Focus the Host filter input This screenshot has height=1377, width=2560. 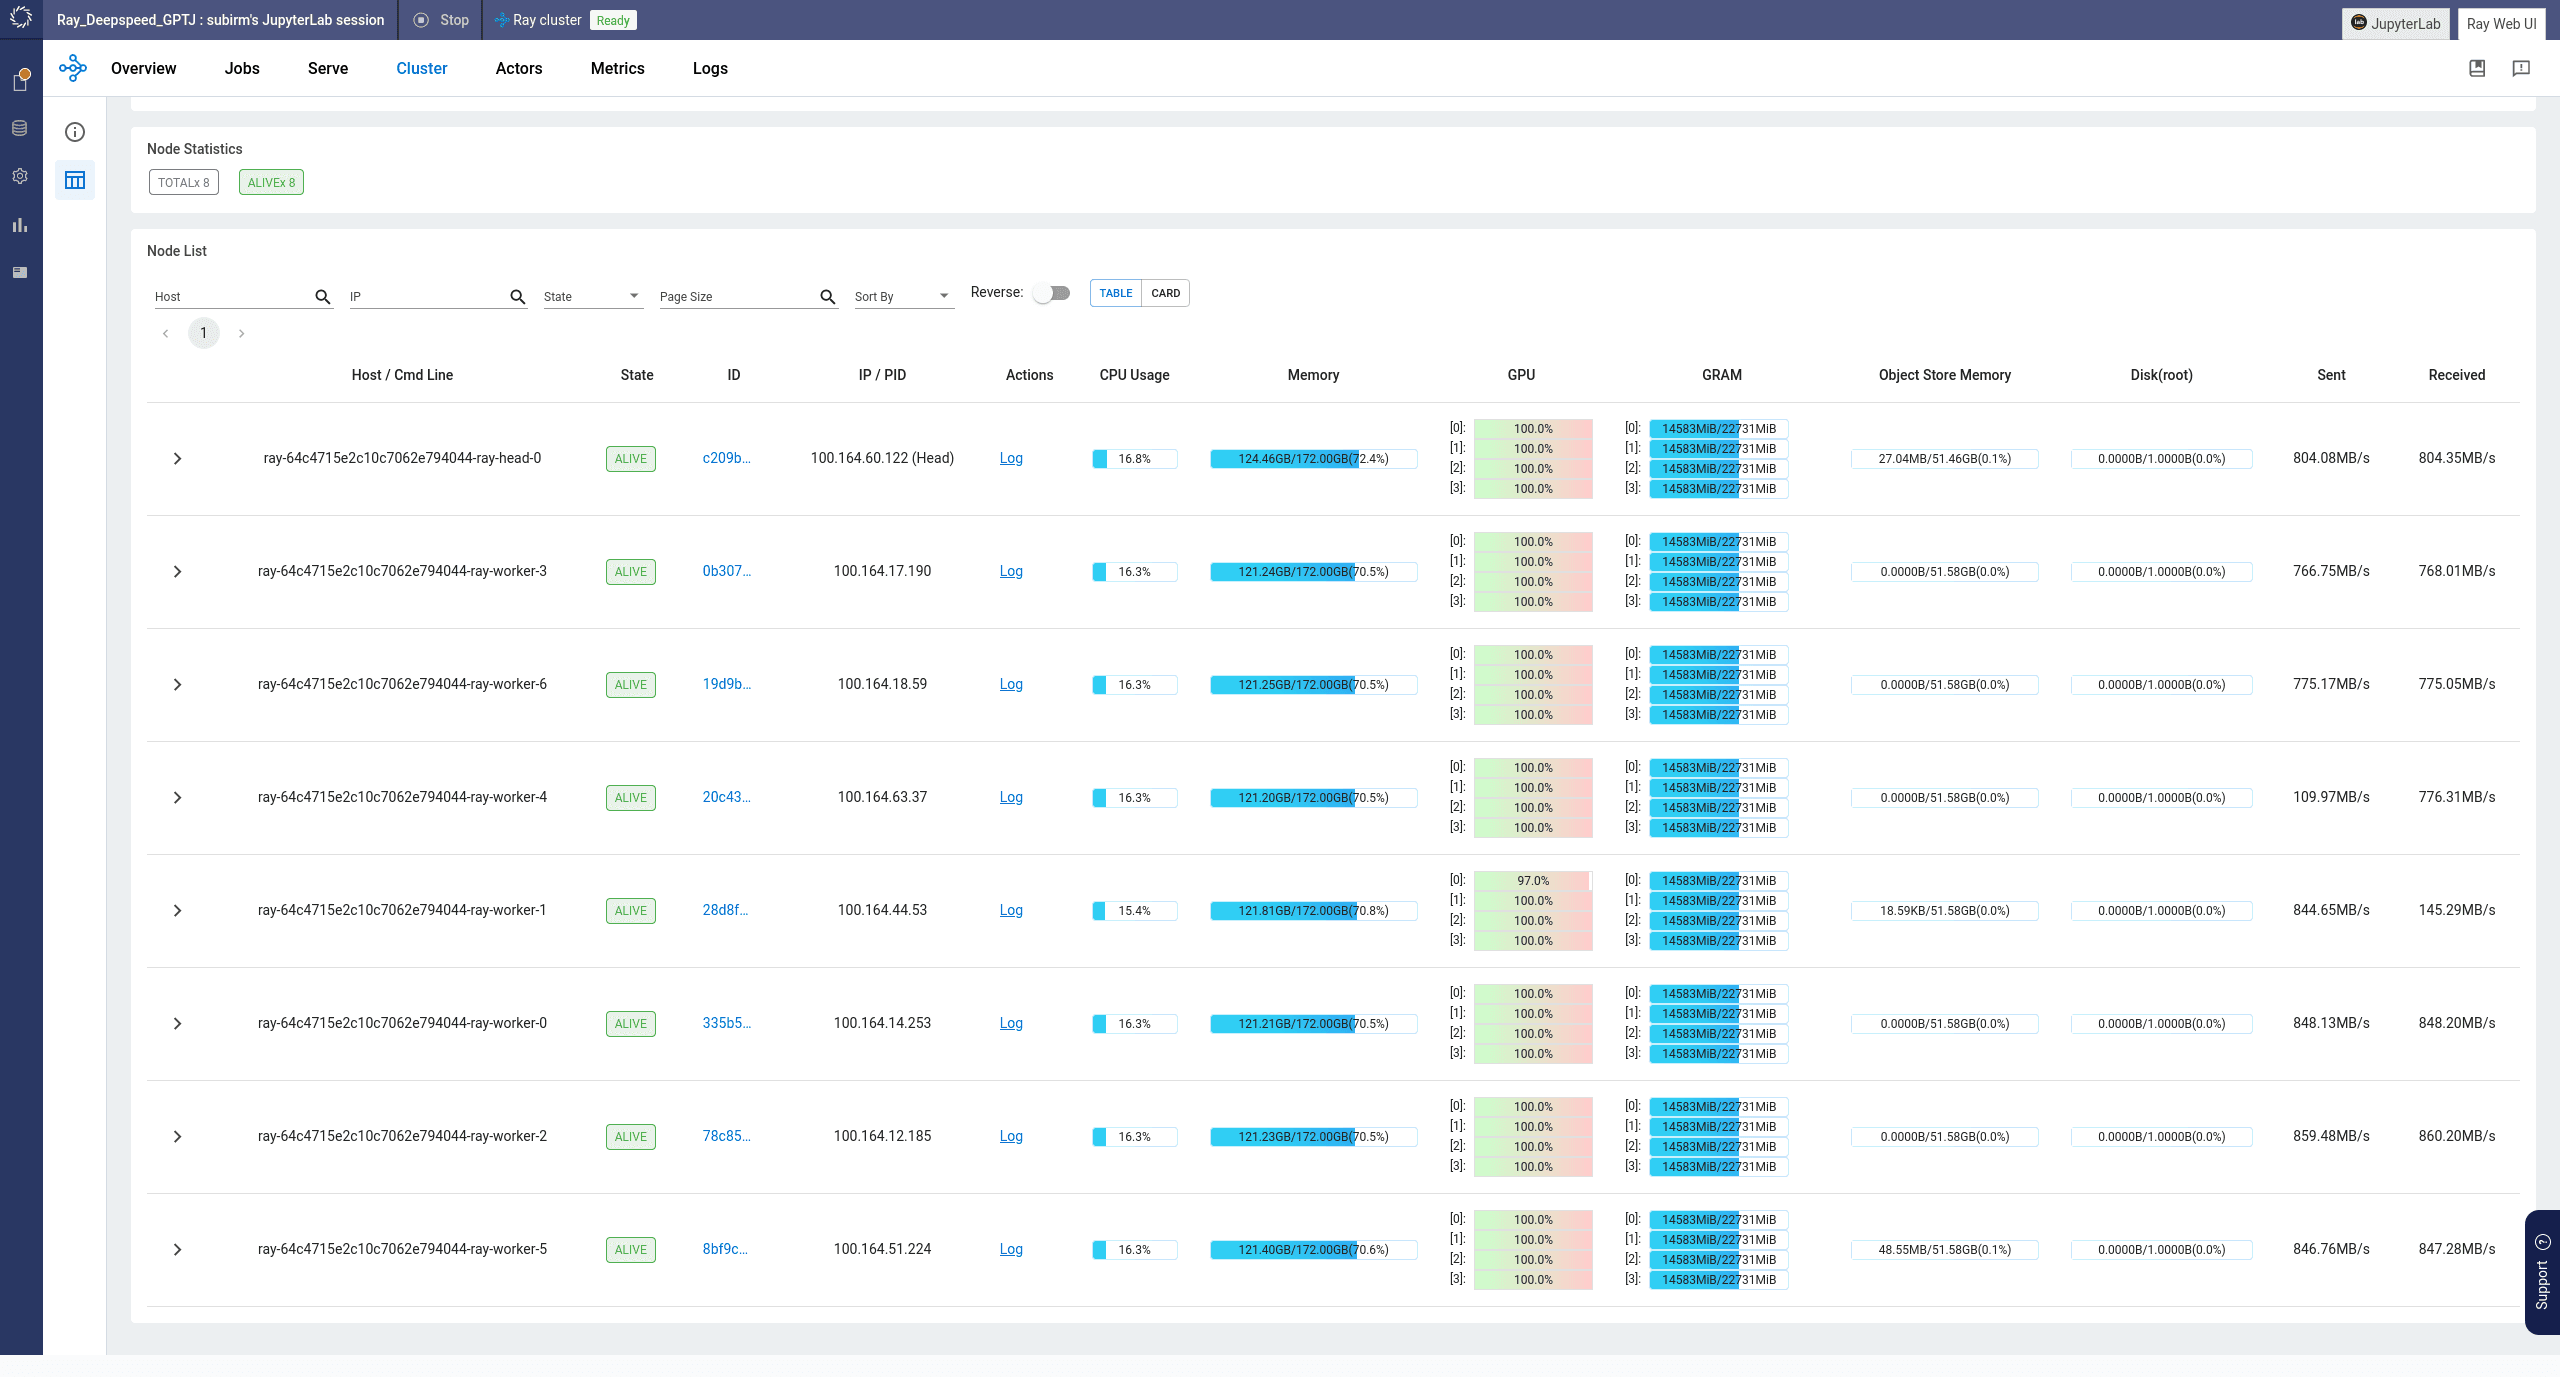(233, 297)
